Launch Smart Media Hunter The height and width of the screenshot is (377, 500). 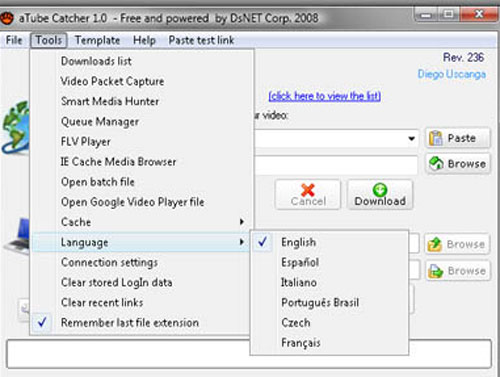pyautogui.click(x=143, y=101)
